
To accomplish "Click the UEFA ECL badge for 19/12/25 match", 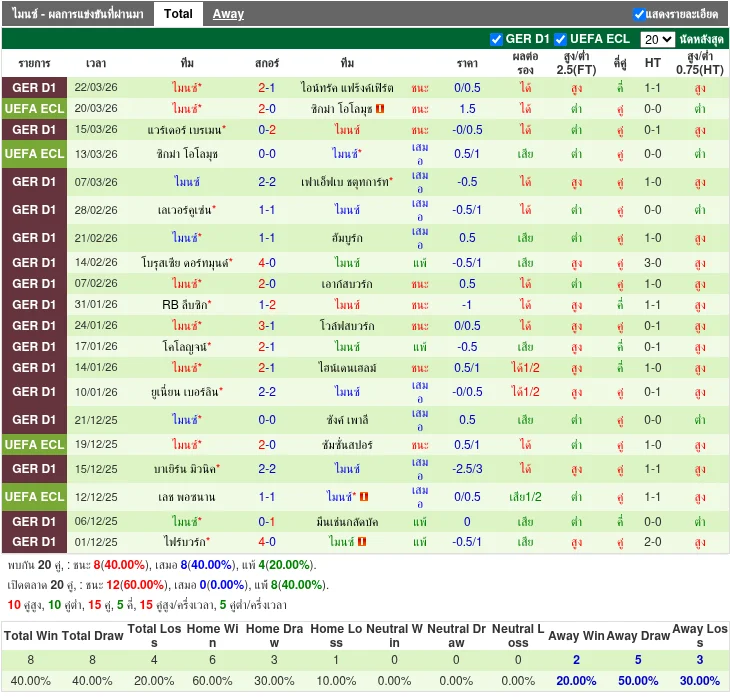I will tap(34, 445).
